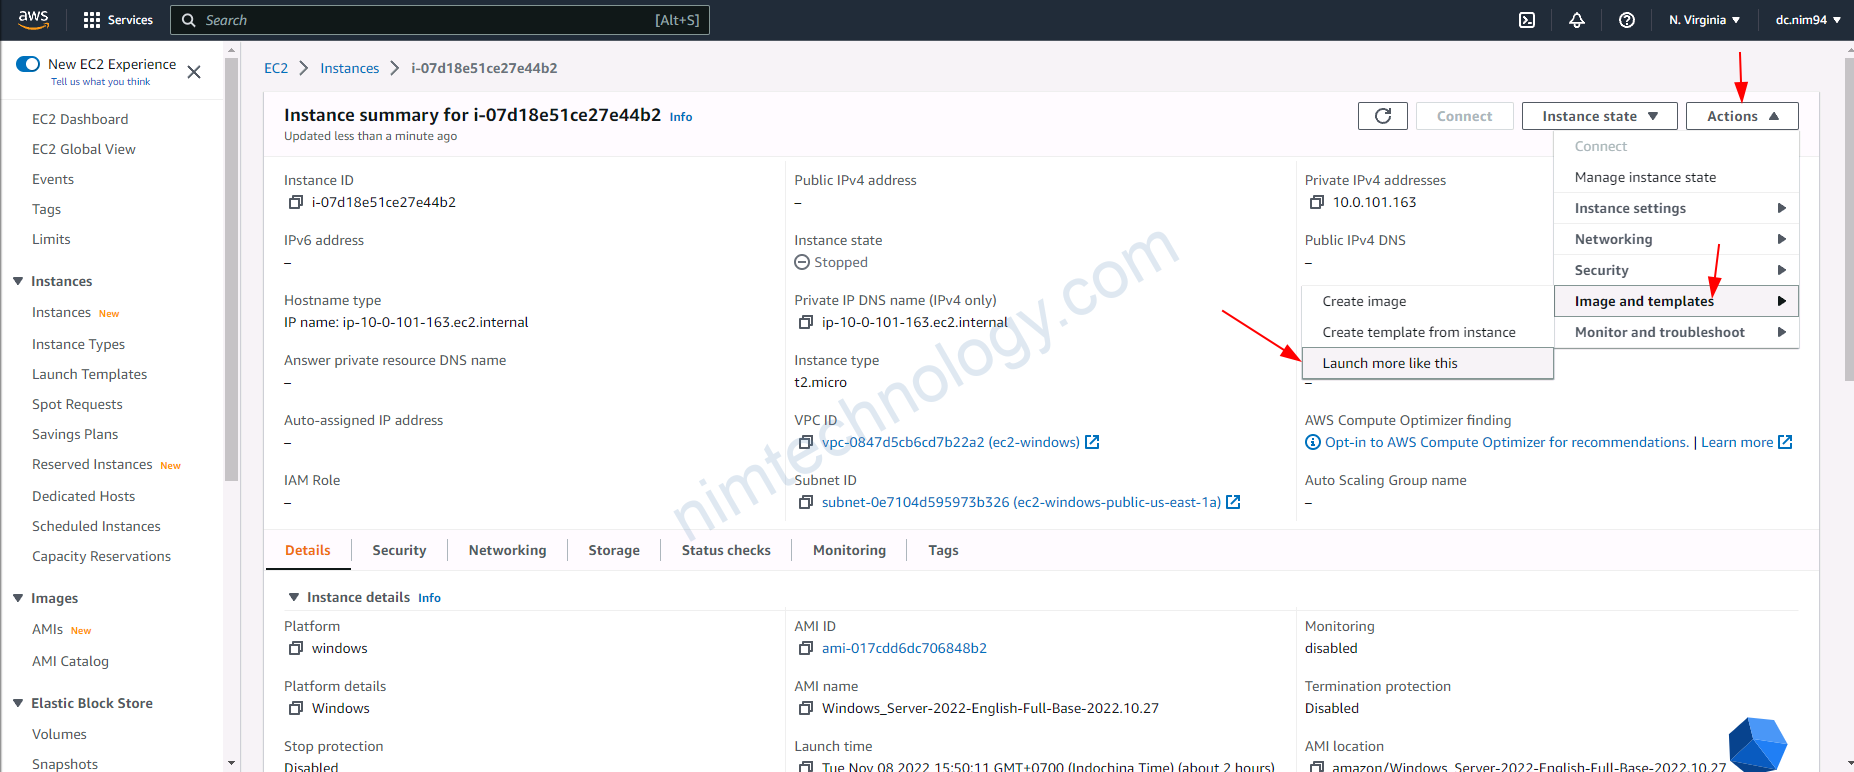Switch to the Details tab
Screen dimensions: 1854x772
[308, 550]
